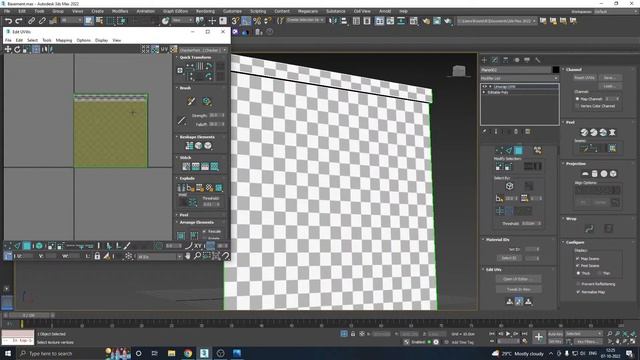Open the Mapping menu in Edit UVWs

click(64, 40)
